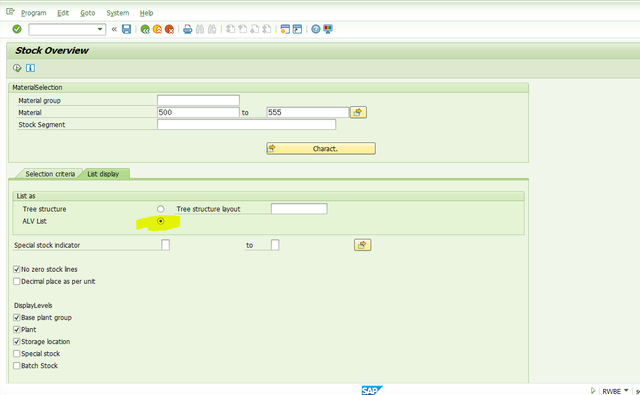640x395 pixels.
Task: Check the Decimal place as per unit checkbox
Action: 17,281
